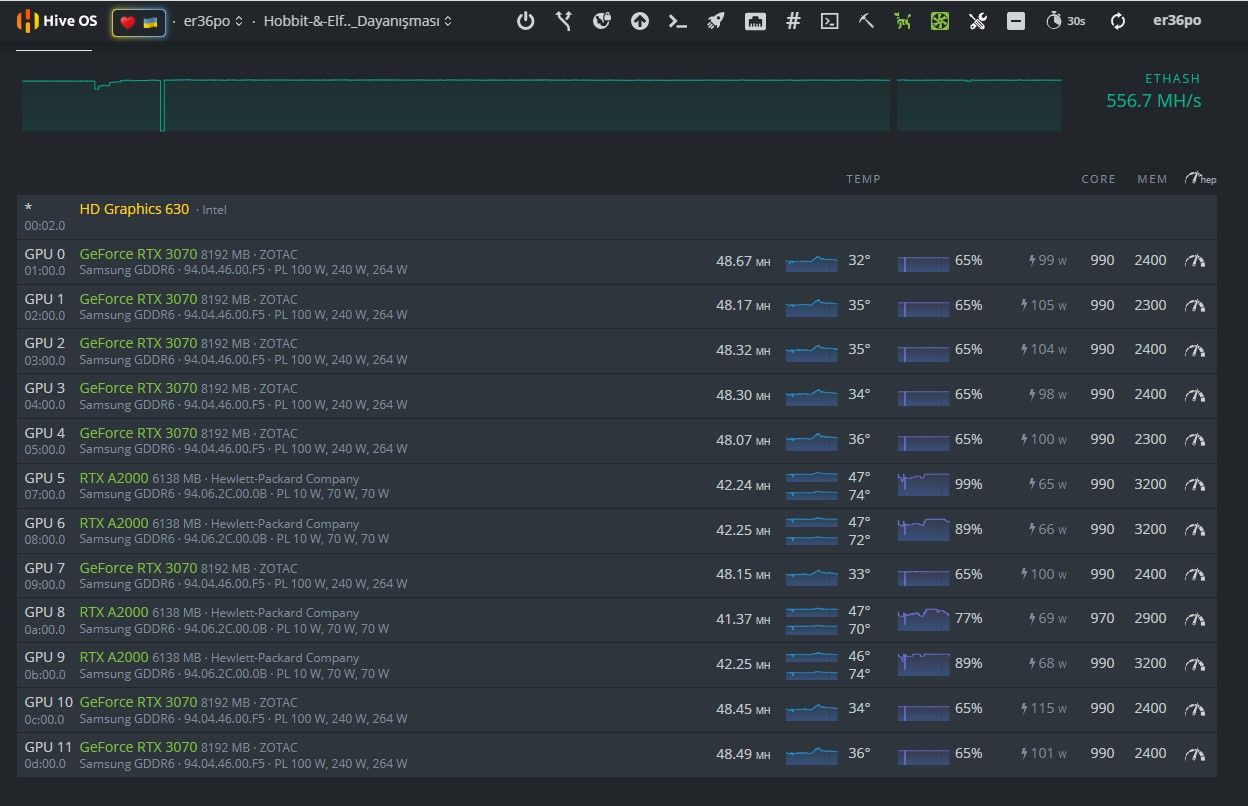The image size is (1248, 806).
Task: Click the GPU 9 temperature graph
Action: pos(811,666)
